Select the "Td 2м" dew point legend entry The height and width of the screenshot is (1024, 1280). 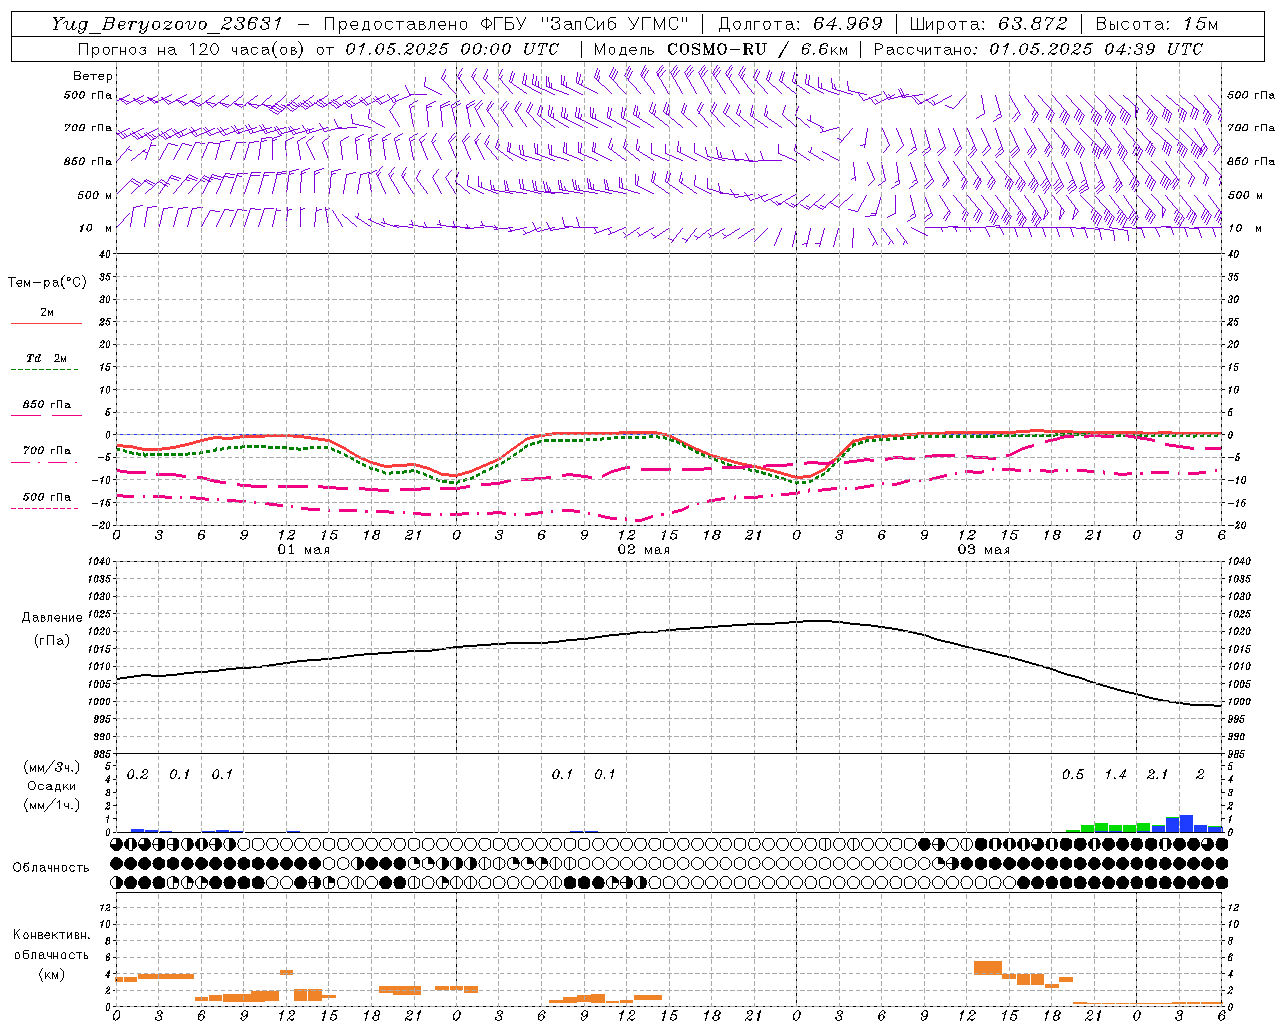46,358
